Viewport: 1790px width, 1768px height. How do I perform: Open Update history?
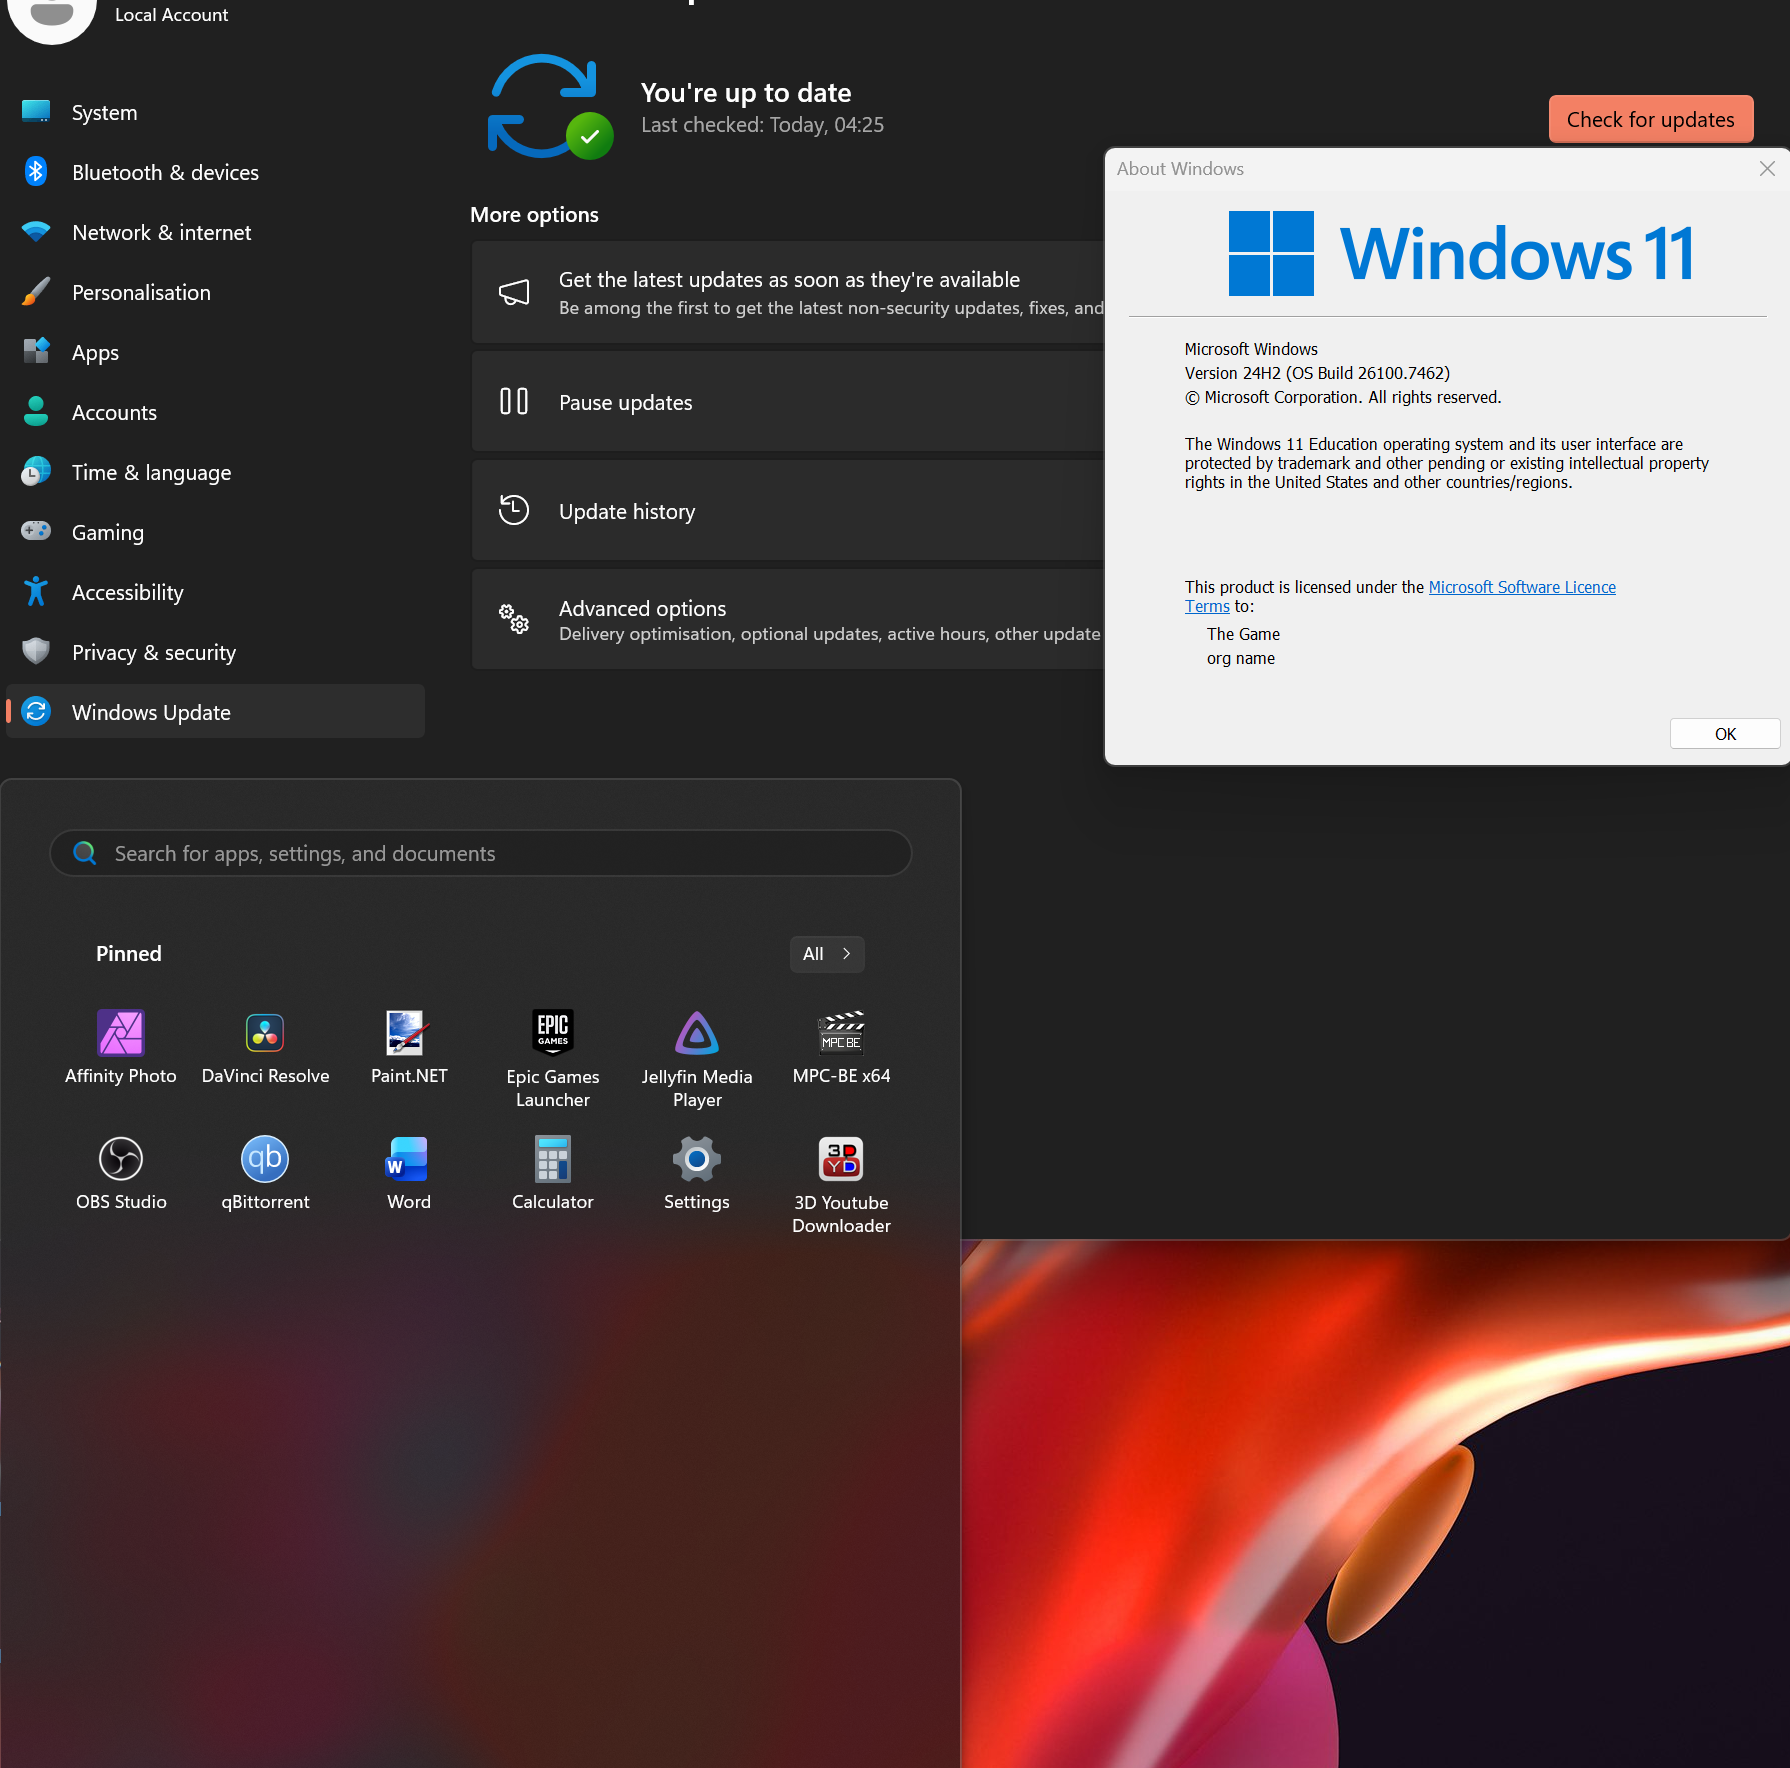pyautogui.click(x=788, y=510)
